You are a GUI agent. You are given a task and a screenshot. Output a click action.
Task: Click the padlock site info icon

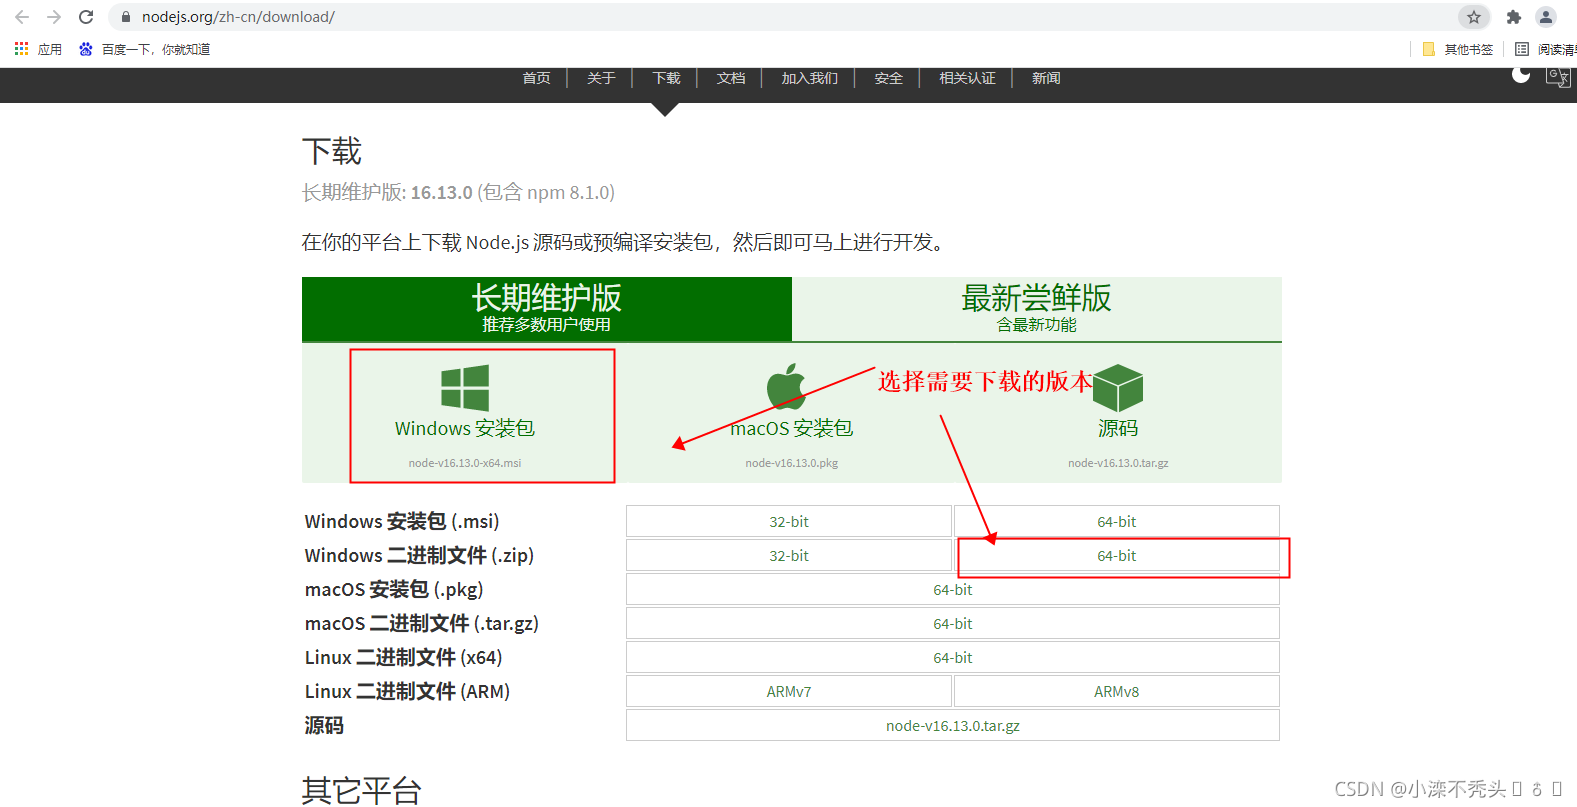125,17
